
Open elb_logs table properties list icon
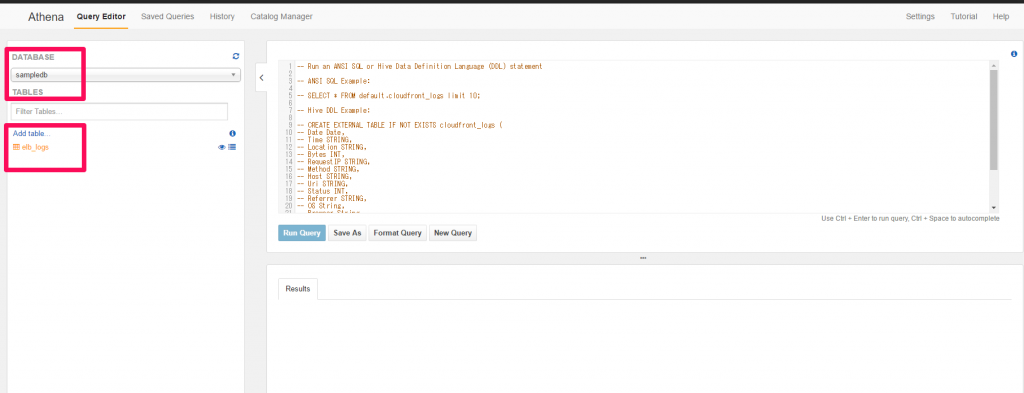click(x=232, y=148)
